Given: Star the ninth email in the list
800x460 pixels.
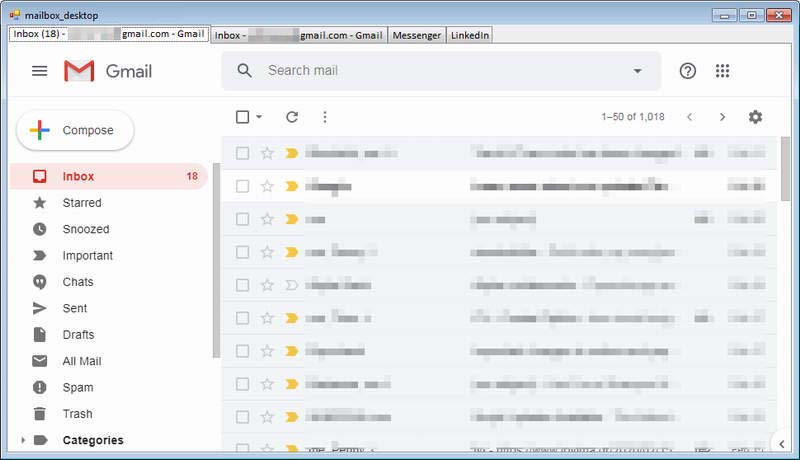Looking at the screenshot, I should [x=267, y=417].
